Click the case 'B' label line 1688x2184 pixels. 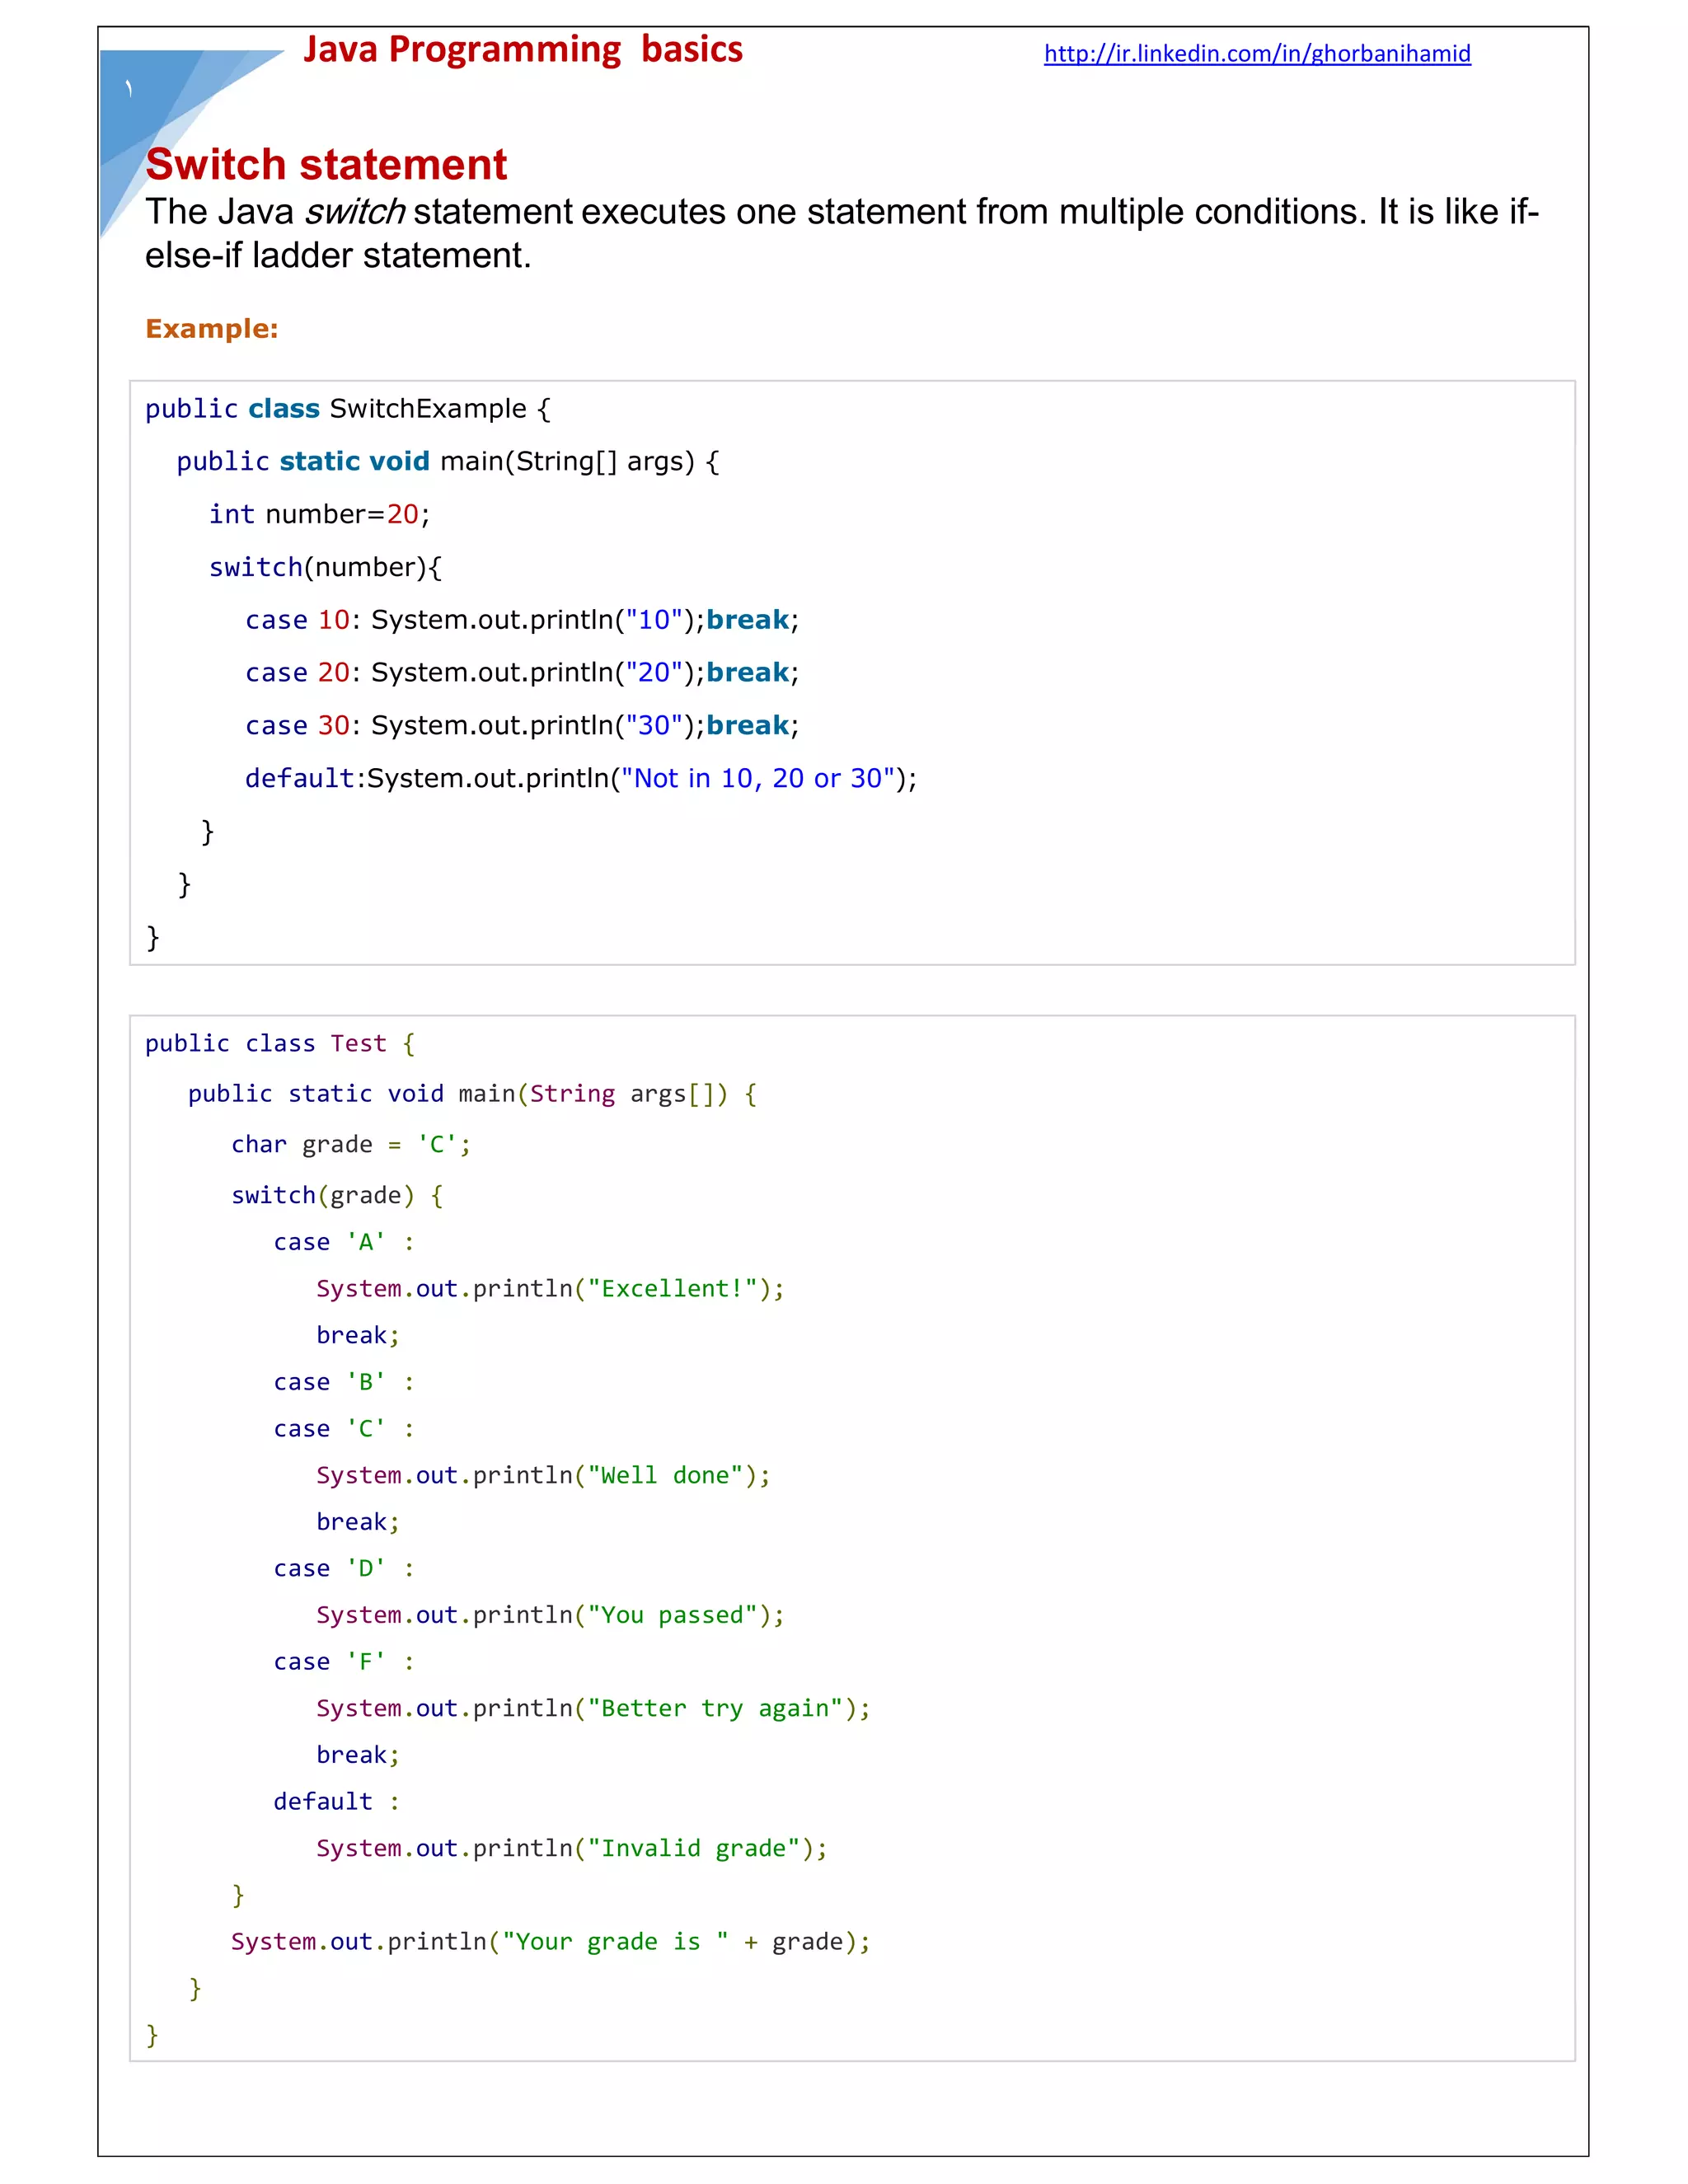coord(343,1382)
